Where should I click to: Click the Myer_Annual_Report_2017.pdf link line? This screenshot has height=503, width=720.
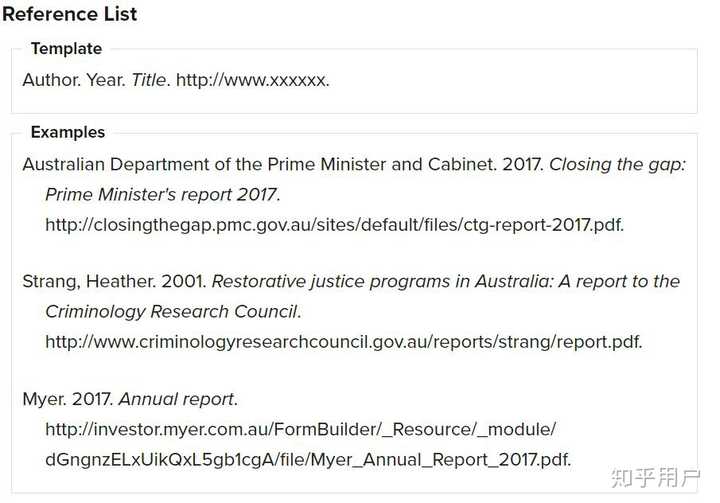point(308,459)
